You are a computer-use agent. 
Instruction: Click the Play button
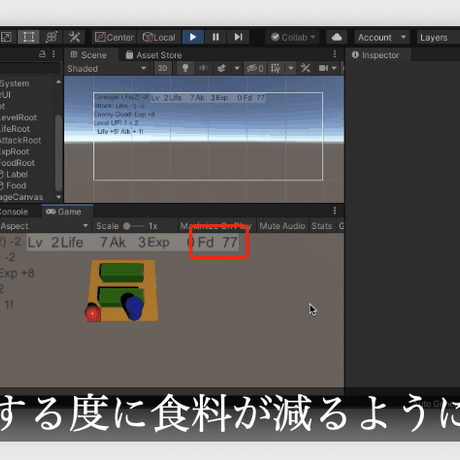[x=193, y=37]
